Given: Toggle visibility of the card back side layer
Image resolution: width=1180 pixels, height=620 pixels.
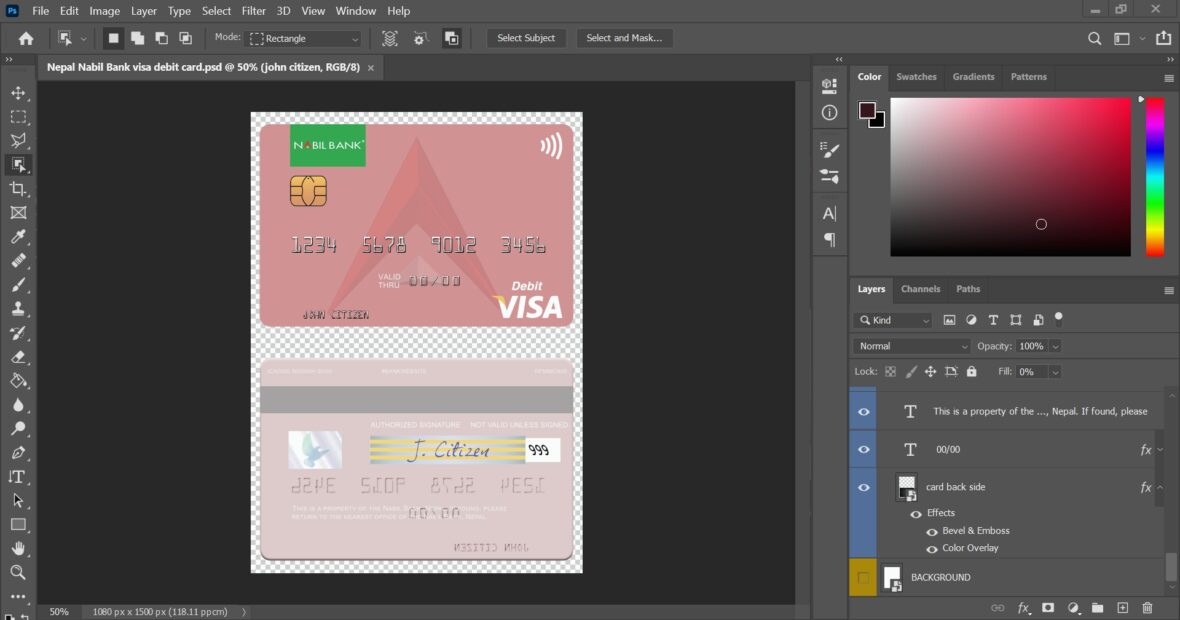Looking at the screenshot, I should click(862, 487).
